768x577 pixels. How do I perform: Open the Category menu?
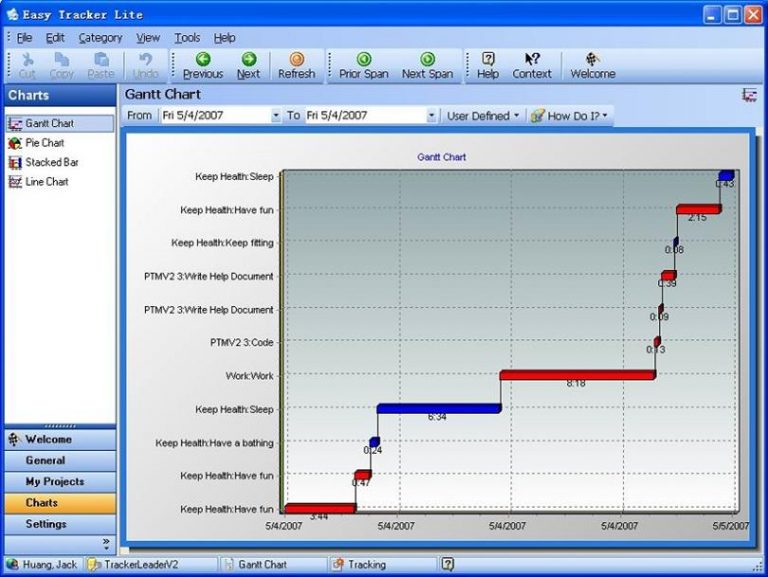pyautogui.click(x=100, y=38)
